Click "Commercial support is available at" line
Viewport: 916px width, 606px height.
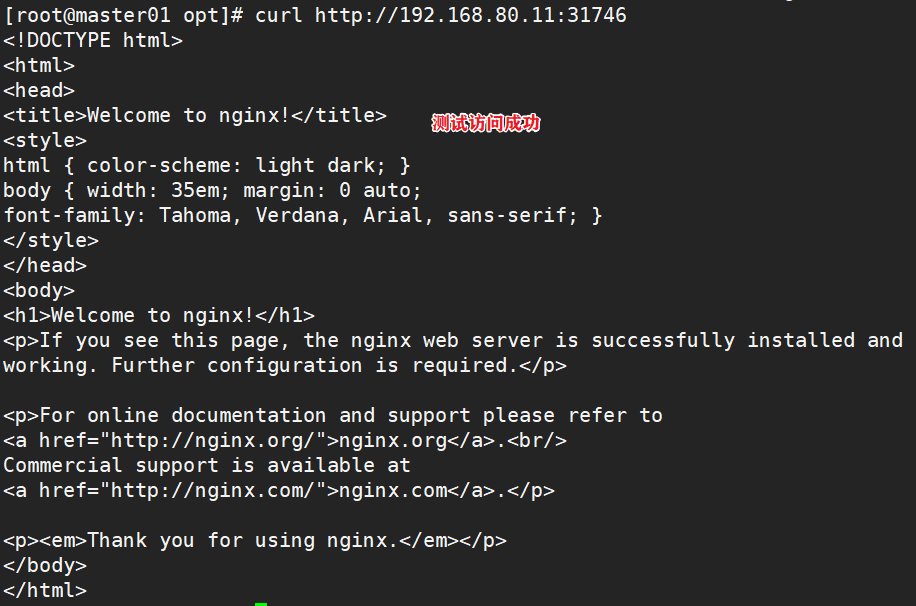(207, 465)
